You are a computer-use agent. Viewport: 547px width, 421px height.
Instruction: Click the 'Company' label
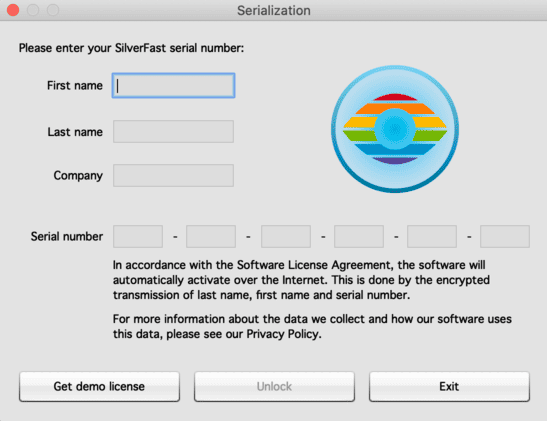point(78,175)
